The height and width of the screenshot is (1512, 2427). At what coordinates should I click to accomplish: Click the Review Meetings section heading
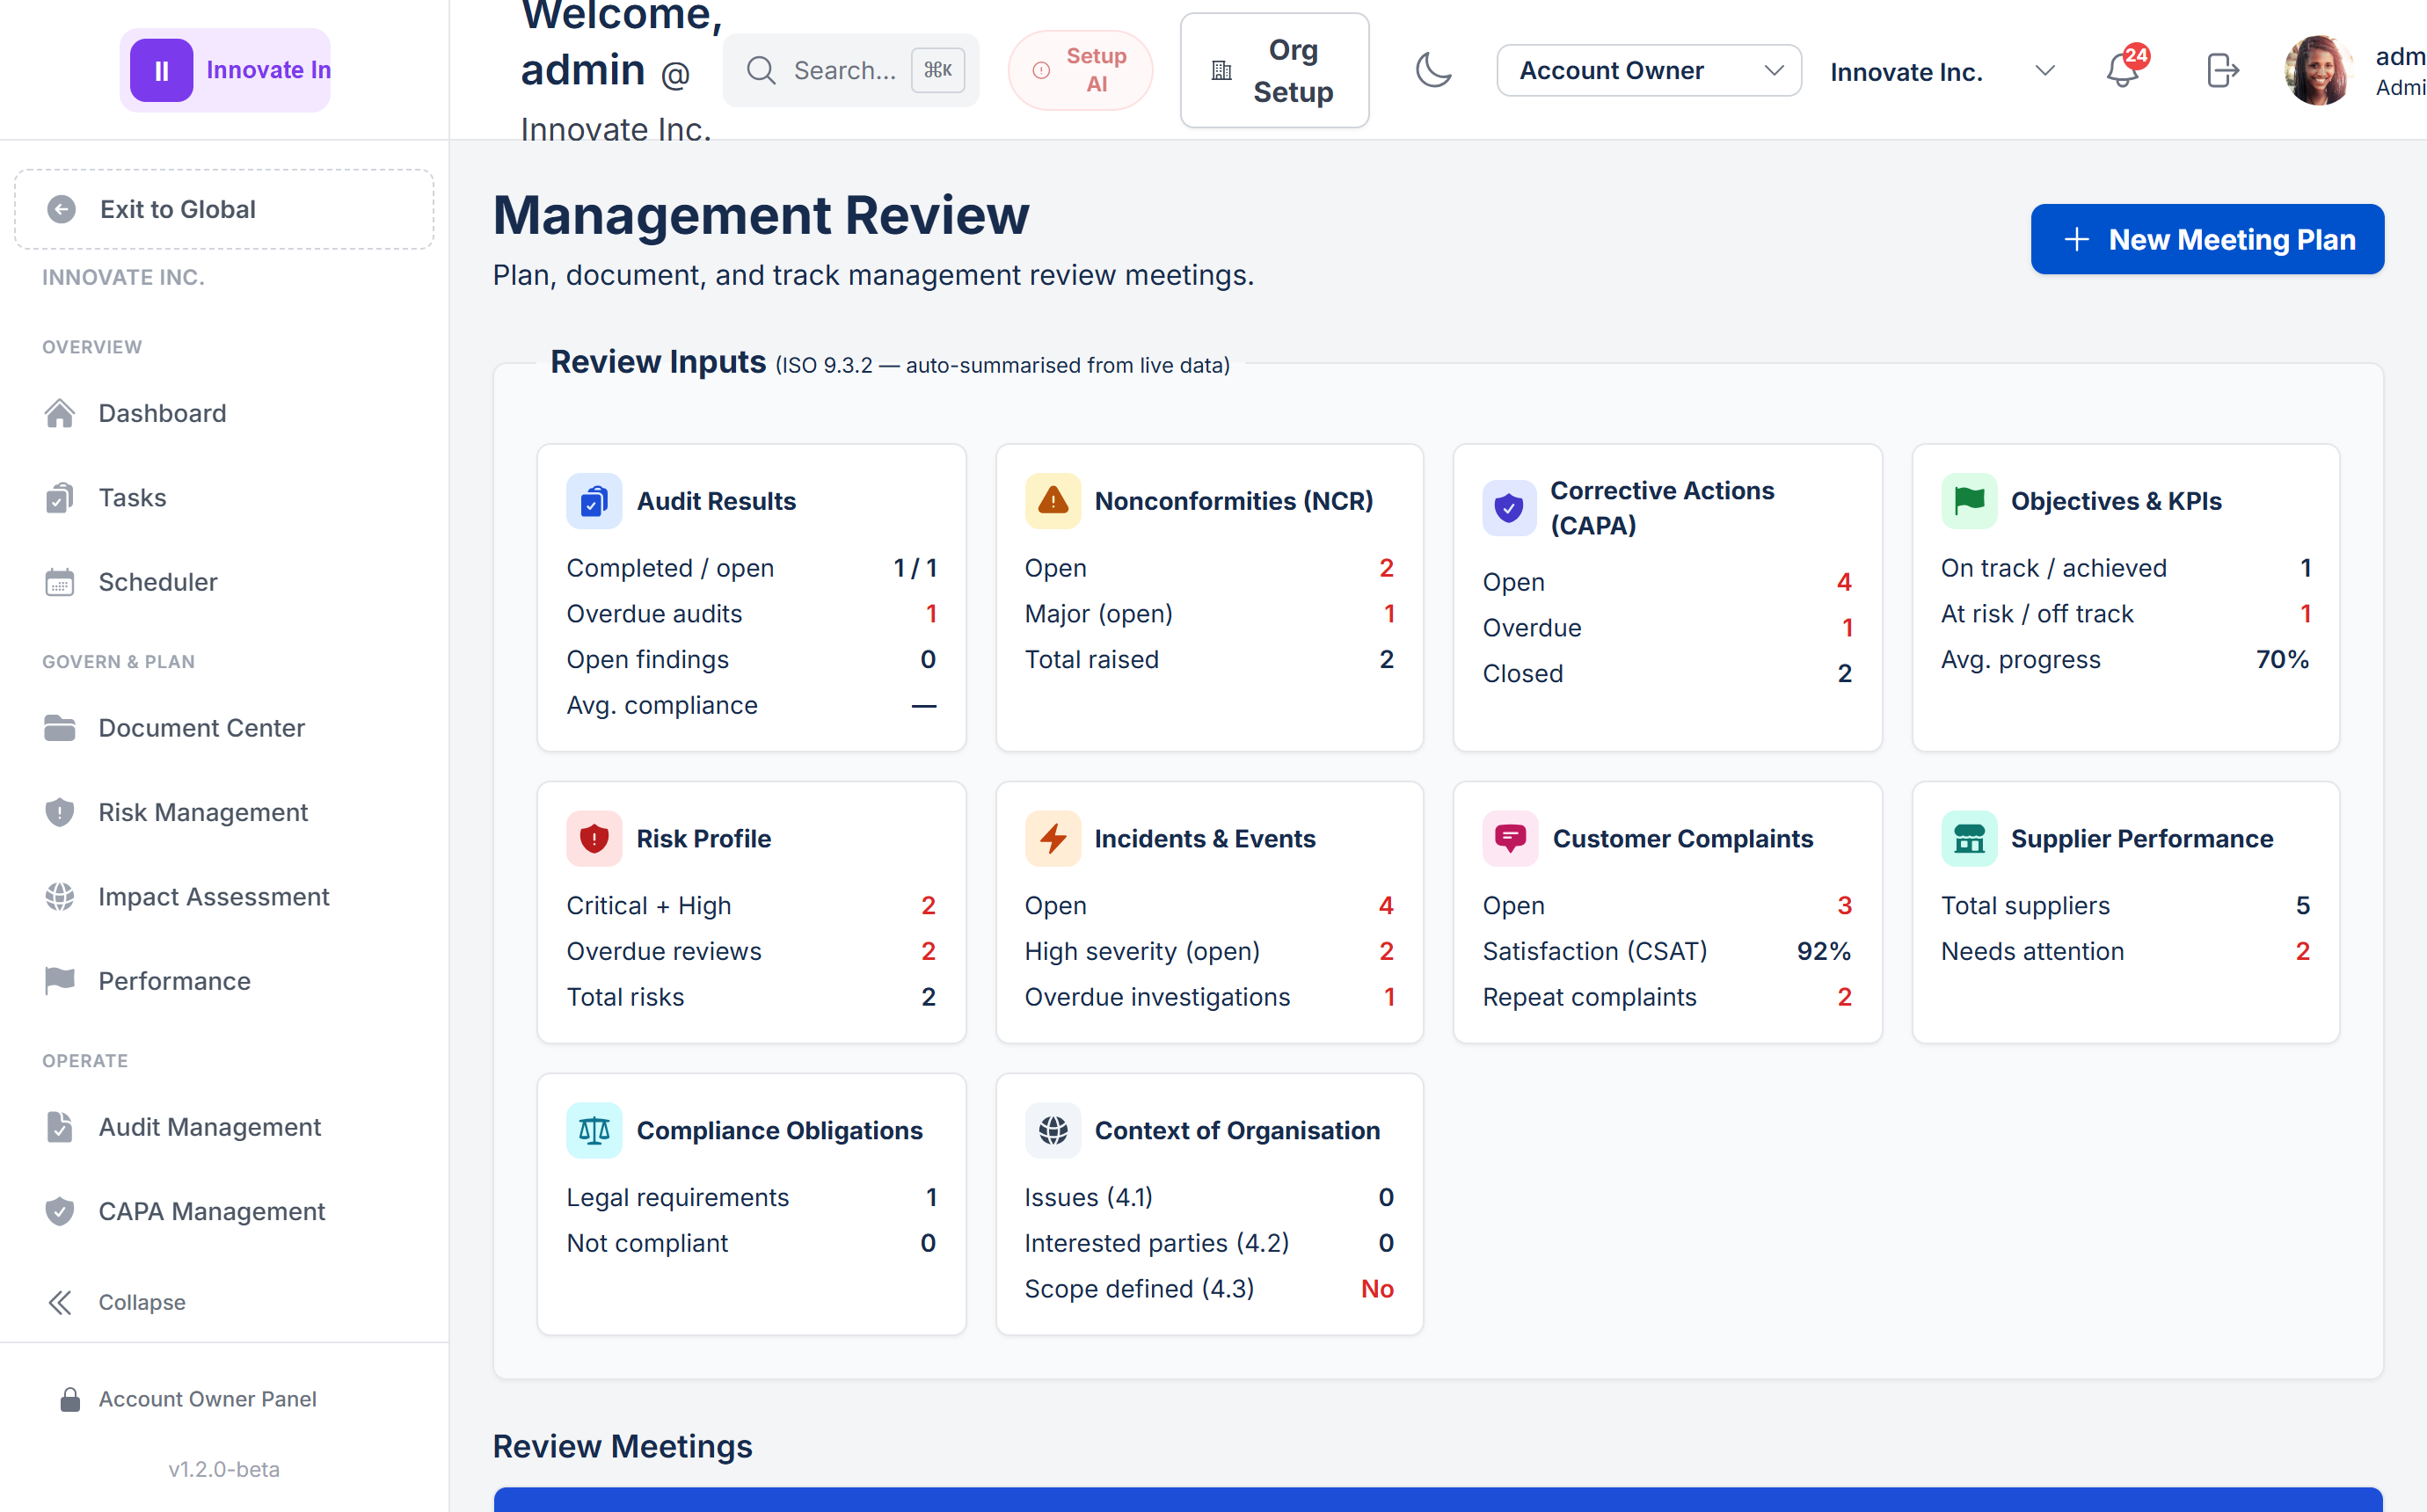[622, 1446]
